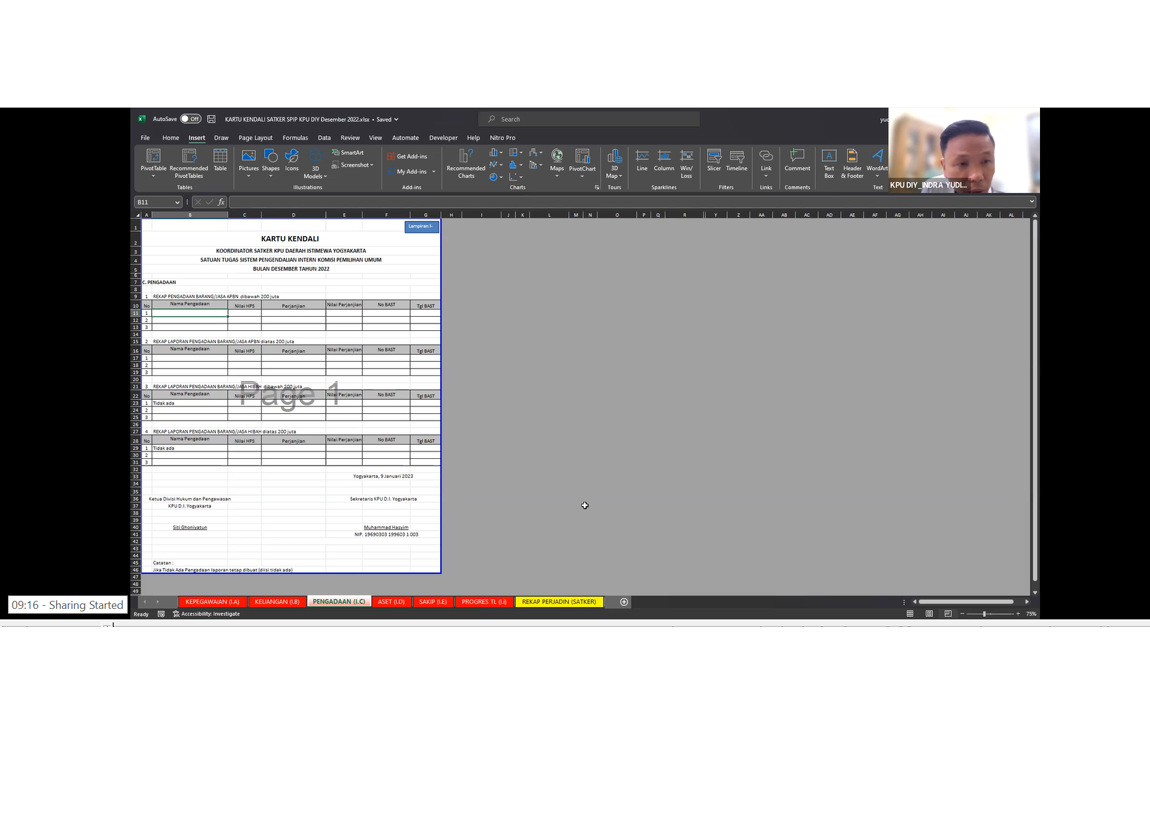Insert a Slicer filter
1150x817 pixels.
714,161
